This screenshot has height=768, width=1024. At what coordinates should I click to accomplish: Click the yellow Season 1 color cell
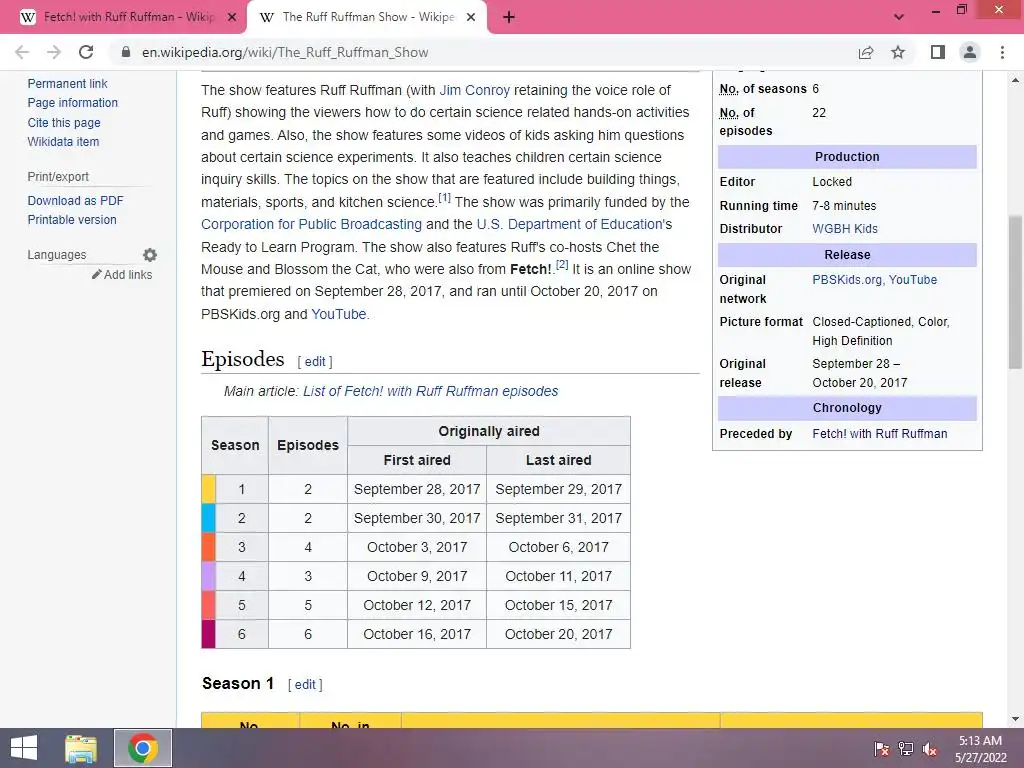(208, 489)
